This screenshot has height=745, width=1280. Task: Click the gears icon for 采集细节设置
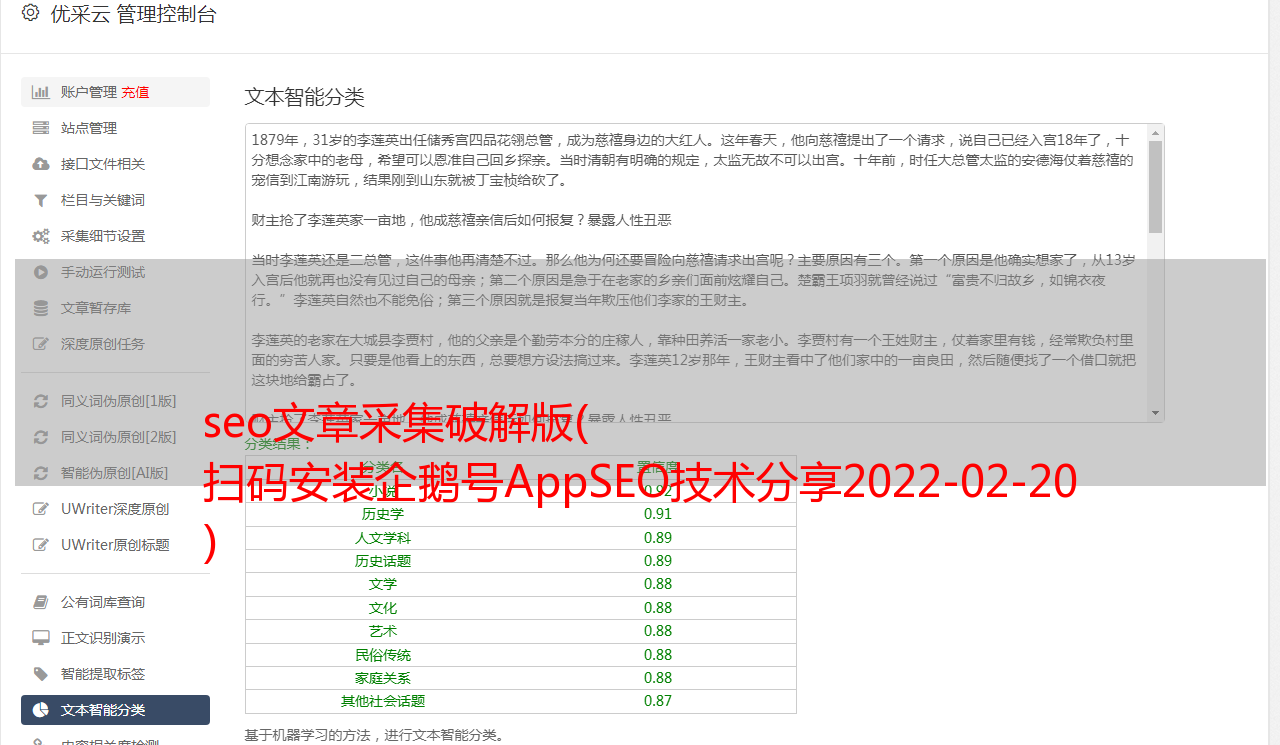pyautogui.click(x=41, y=236)
